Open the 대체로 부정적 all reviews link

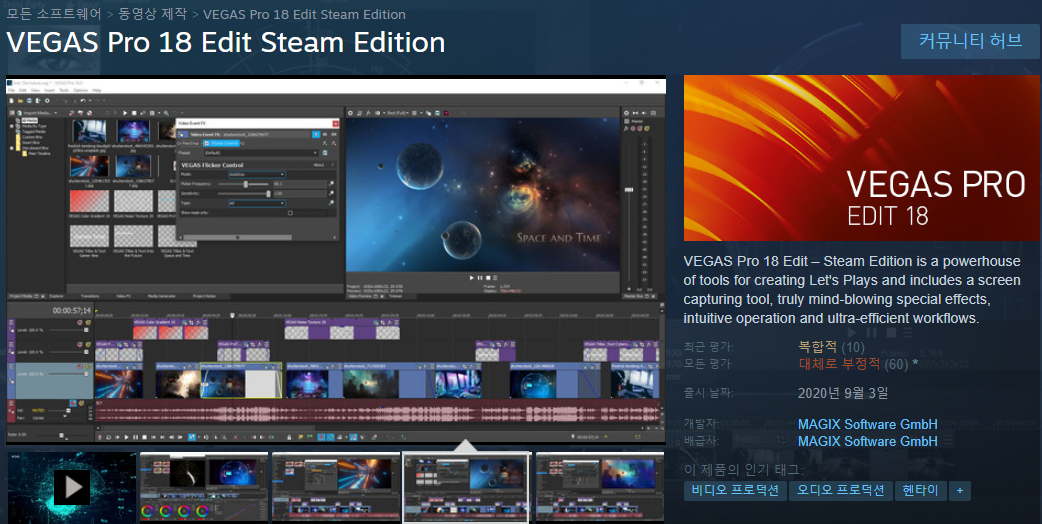click(x=839, y=364)
